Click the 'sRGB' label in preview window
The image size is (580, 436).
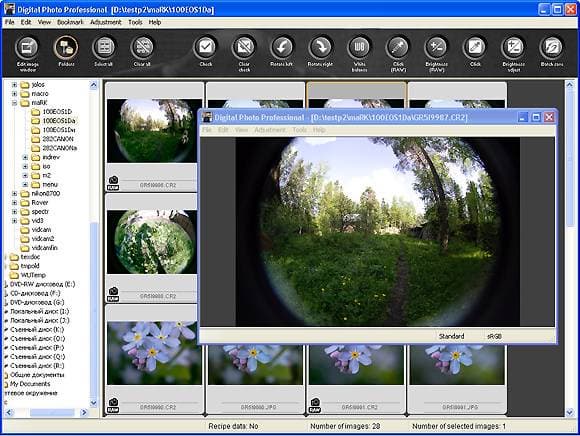(494, 336)
